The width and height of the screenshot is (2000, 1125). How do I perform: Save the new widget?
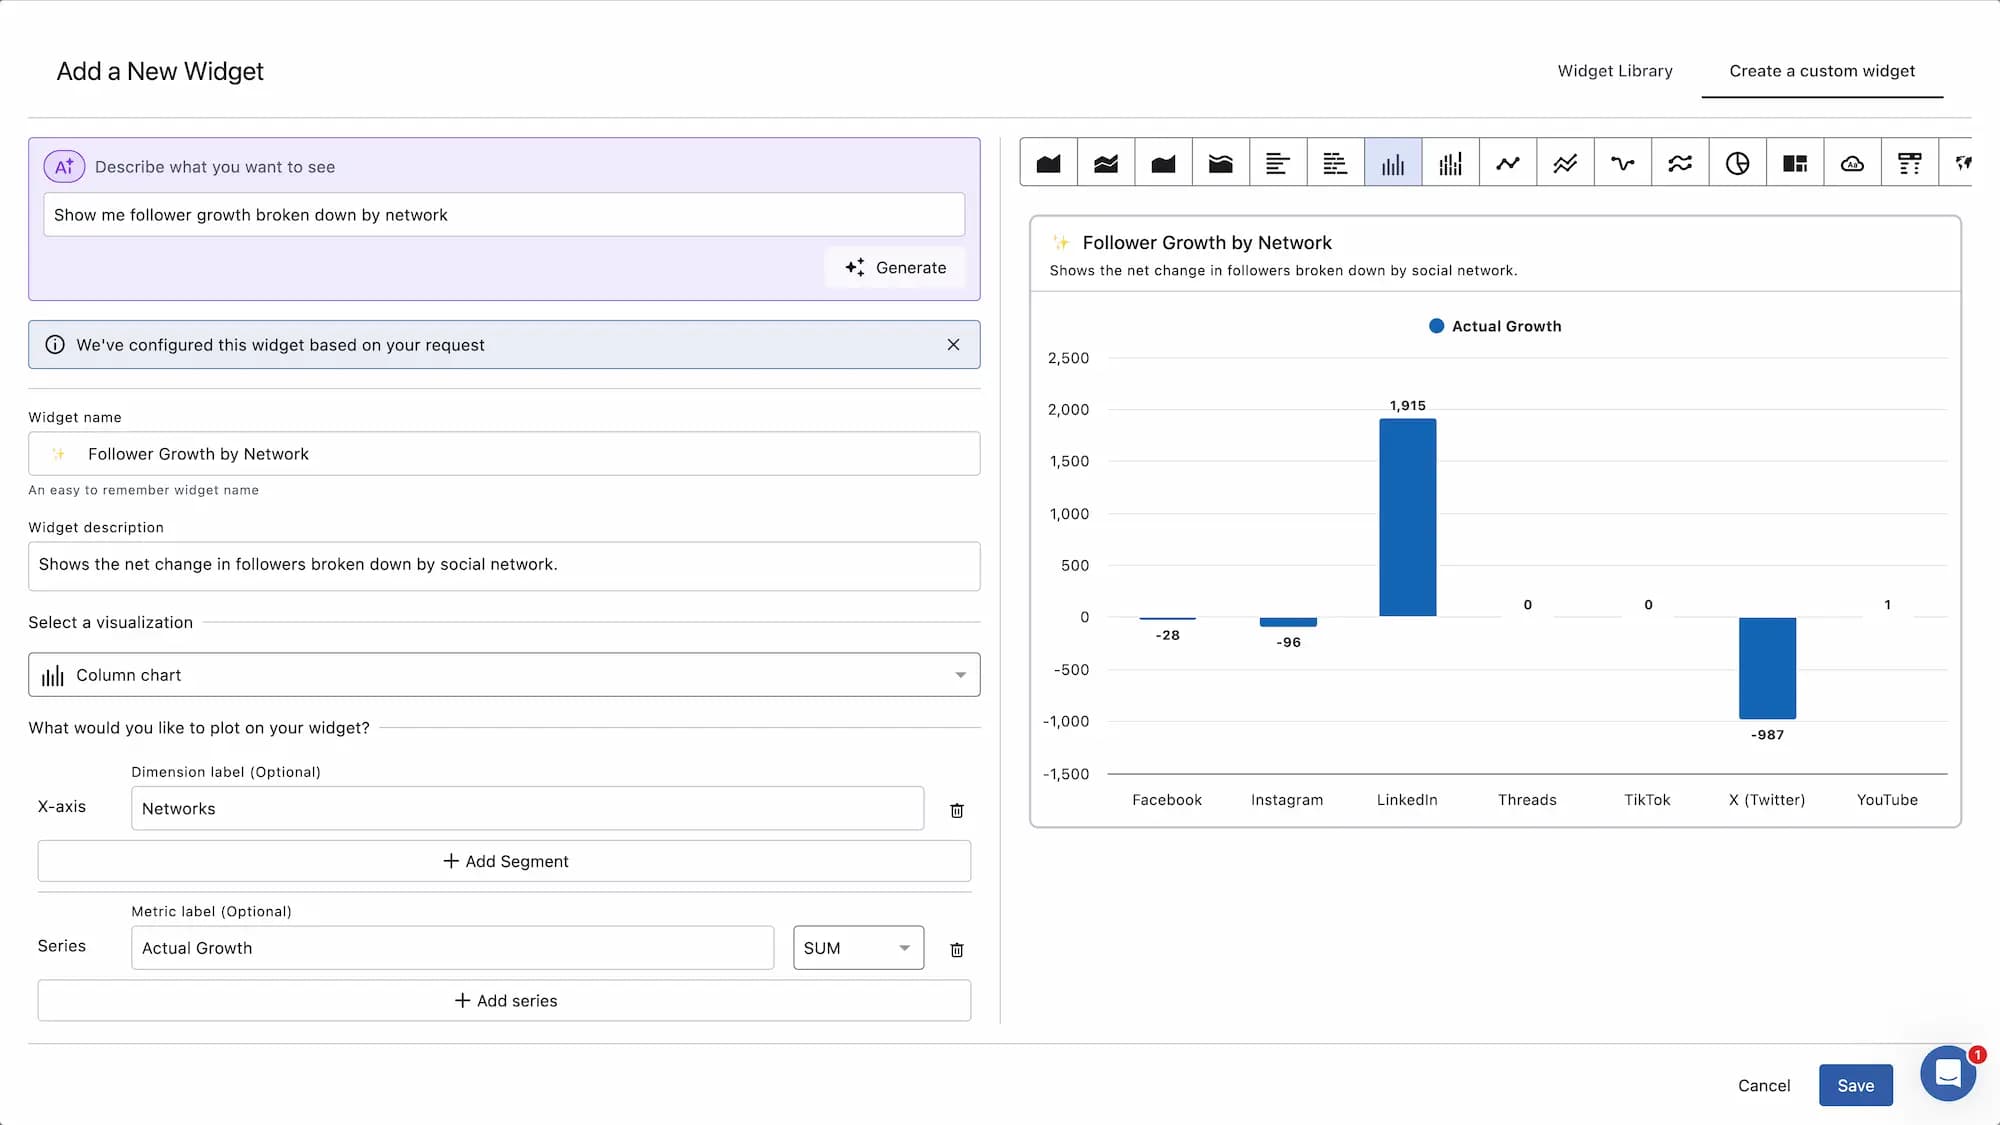[1856, 1085]
